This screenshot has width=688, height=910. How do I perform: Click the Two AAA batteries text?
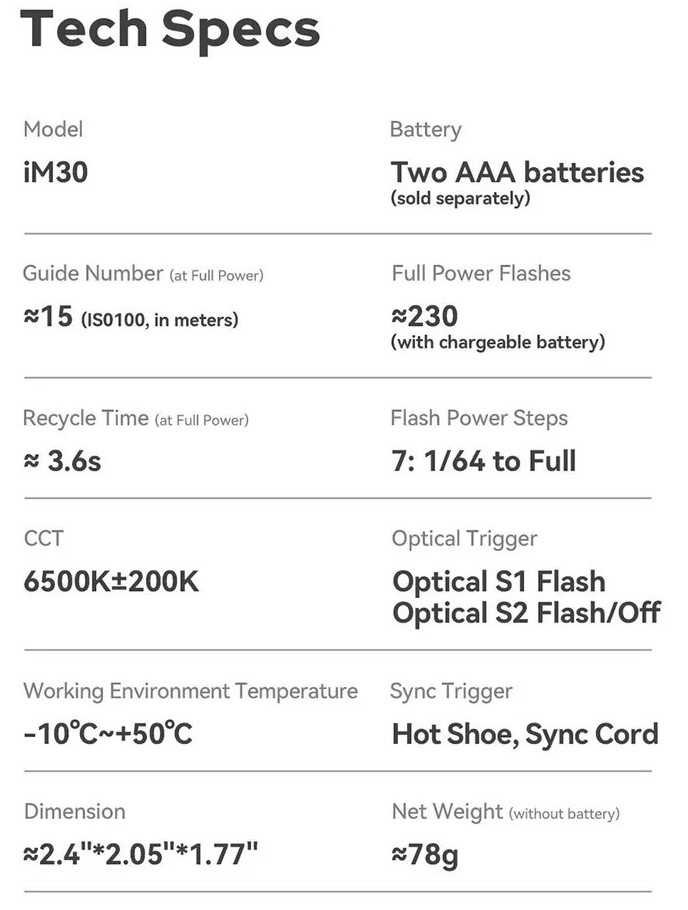517,172
